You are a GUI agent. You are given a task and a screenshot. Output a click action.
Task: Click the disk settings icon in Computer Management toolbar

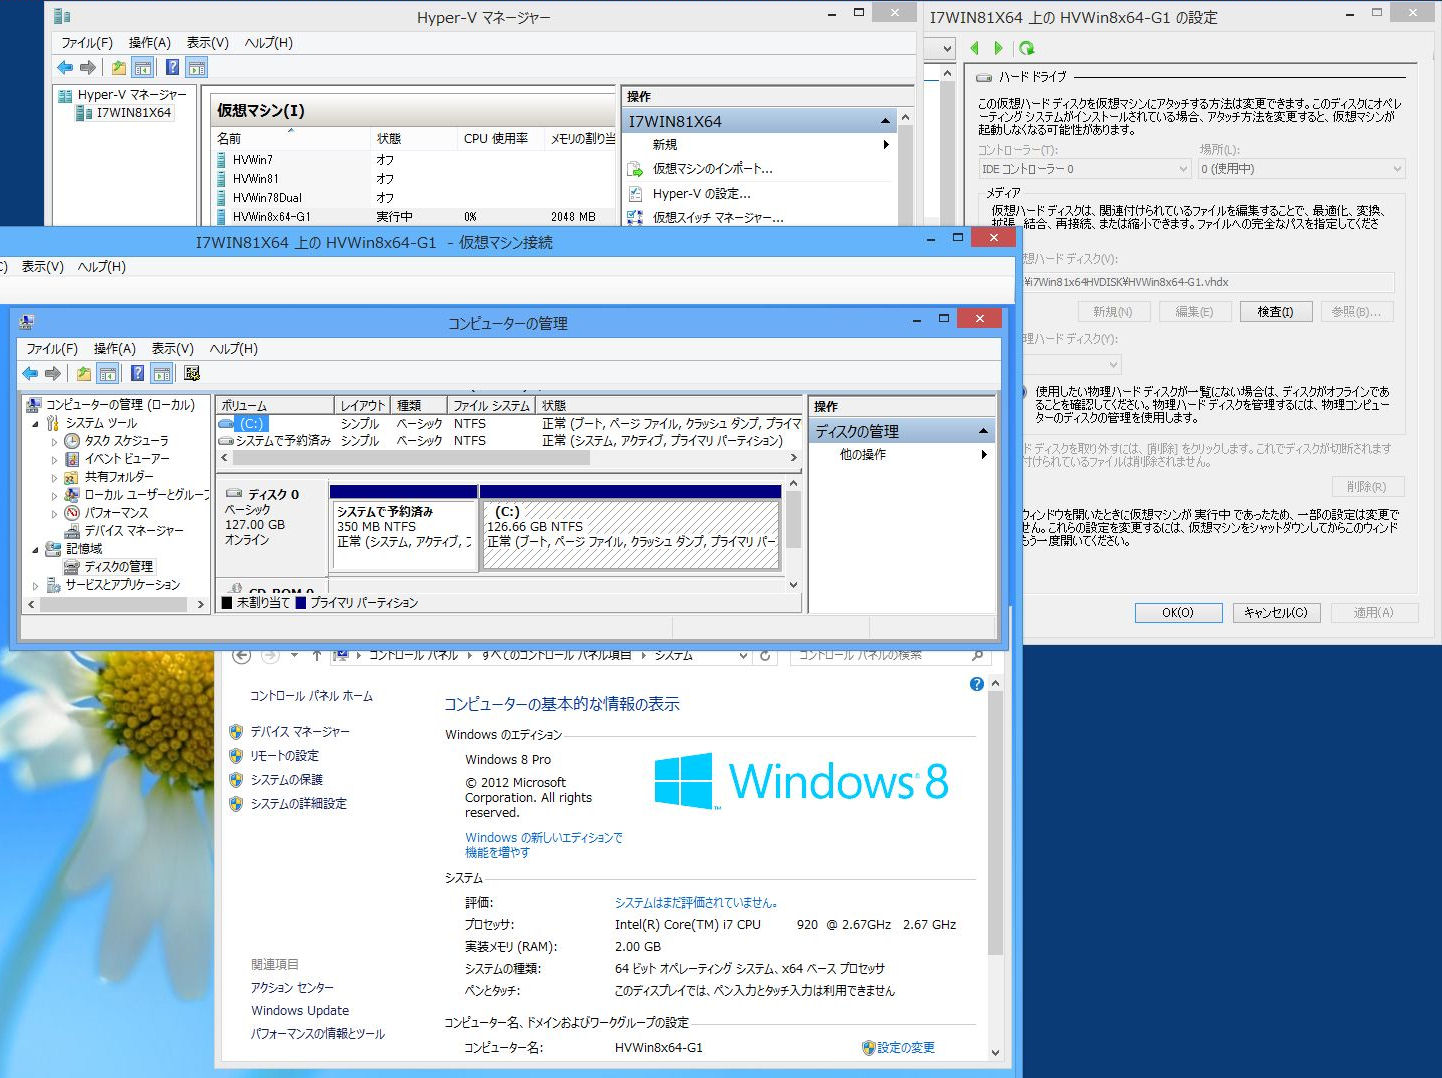point(192,373)
